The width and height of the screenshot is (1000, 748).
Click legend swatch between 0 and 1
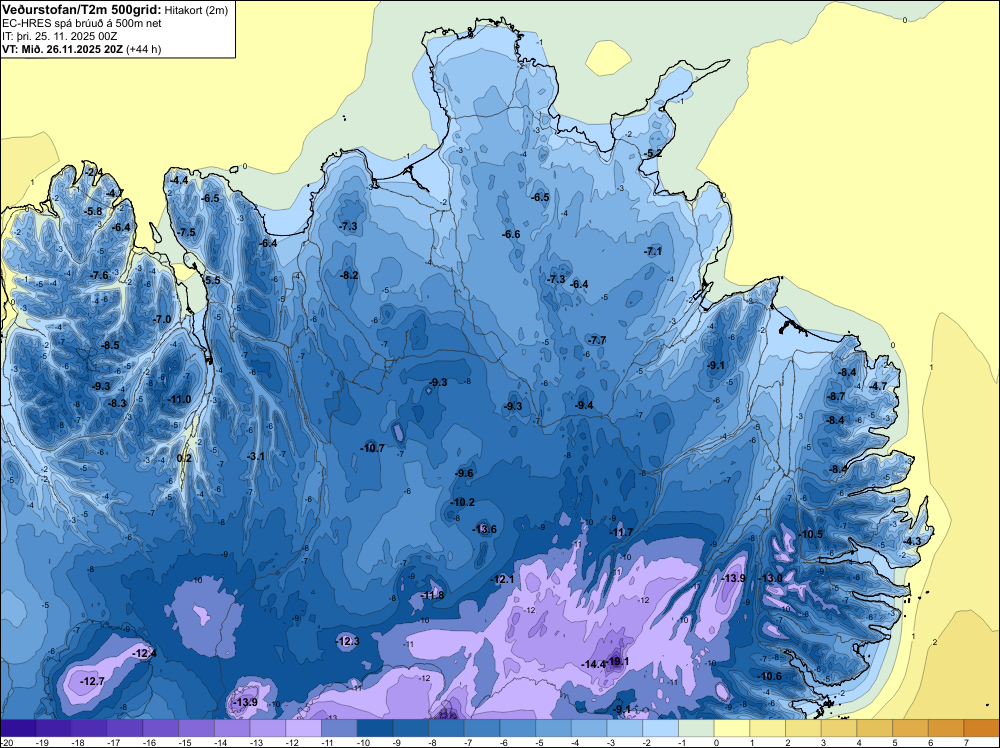[733, 728]
